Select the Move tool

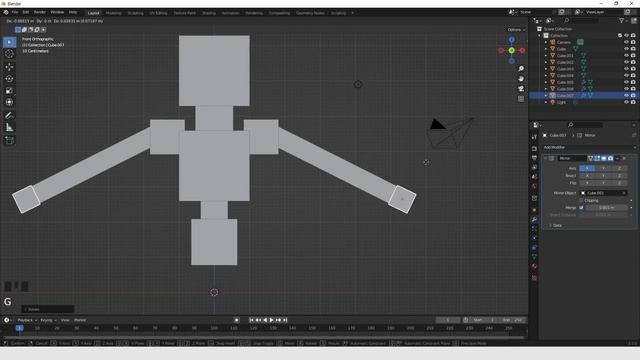tap(9, 67)
